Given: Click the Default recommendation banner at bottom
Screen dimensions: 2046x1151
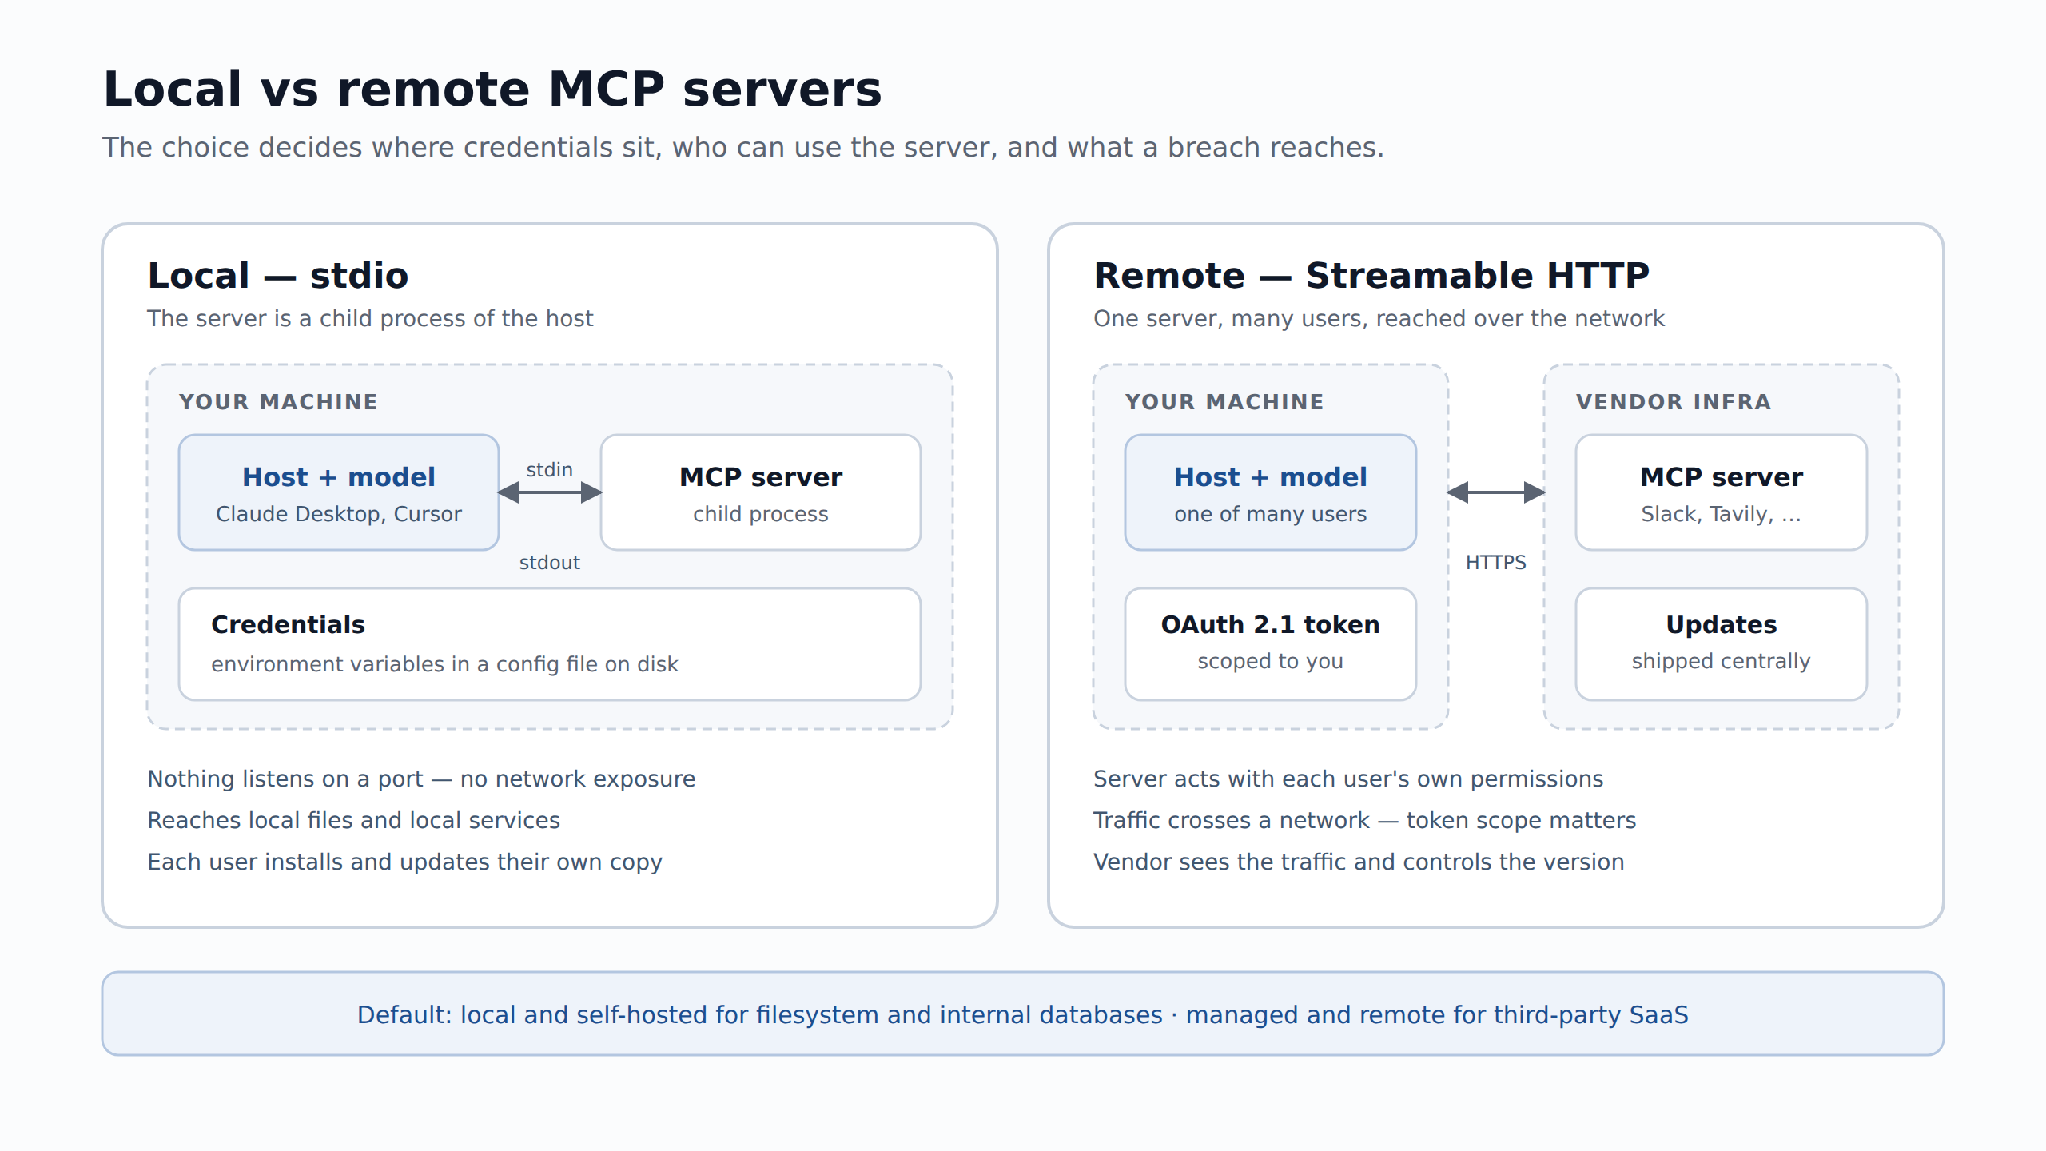Looking at the screenshot, I should (x=1023, y=1014).
